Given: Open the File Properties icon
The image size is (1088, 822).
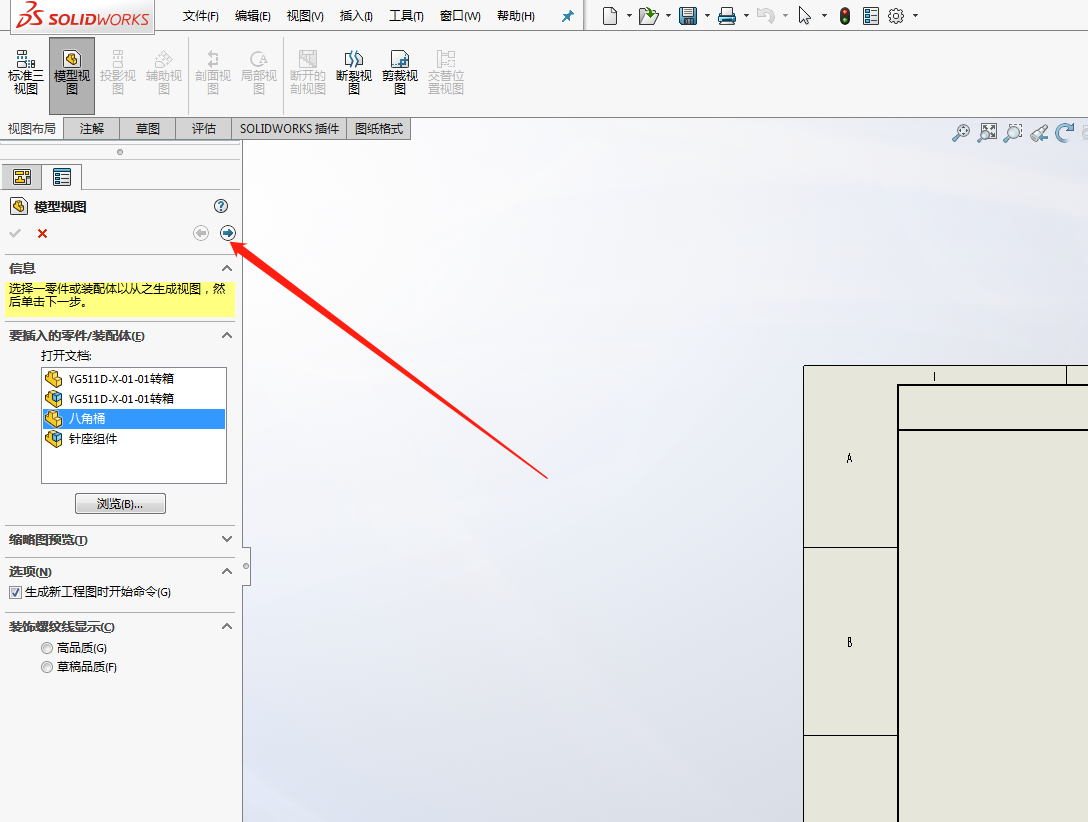Looking at the screenshot, I should point(870,15).
